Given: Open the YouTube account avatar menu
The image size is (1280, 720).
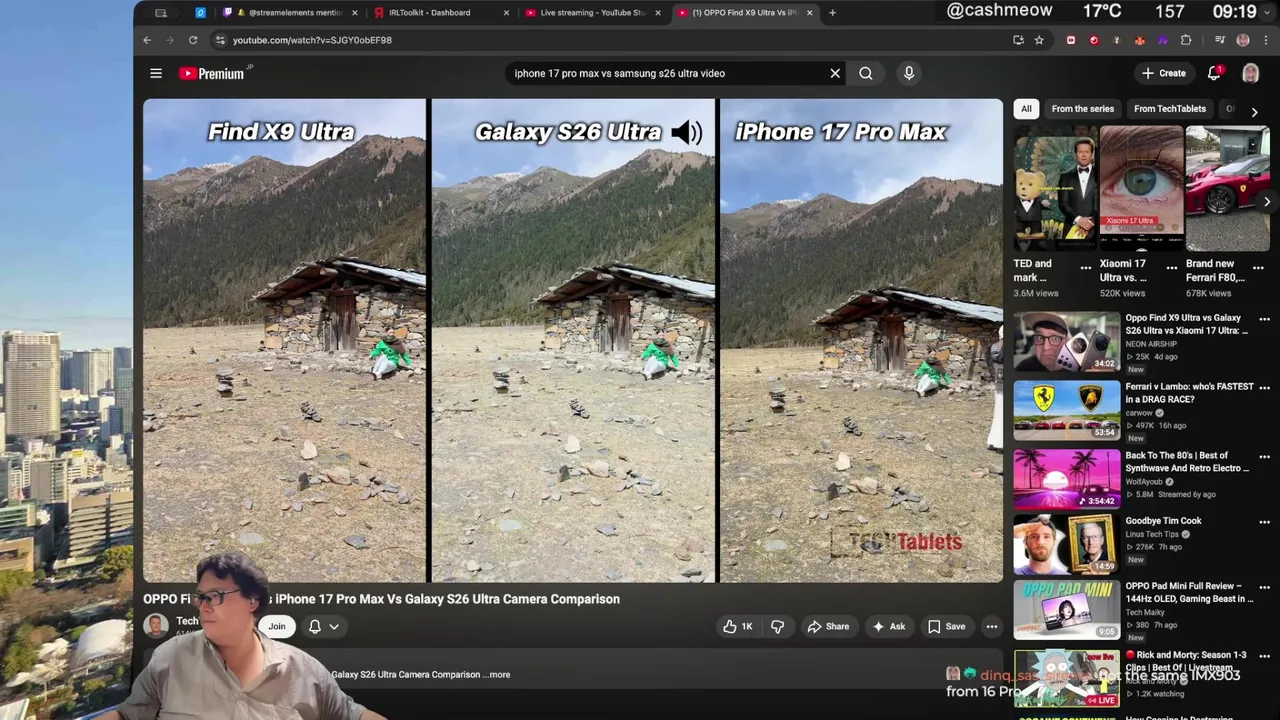Looking at the screenshot, I should tap(1250, 73).
